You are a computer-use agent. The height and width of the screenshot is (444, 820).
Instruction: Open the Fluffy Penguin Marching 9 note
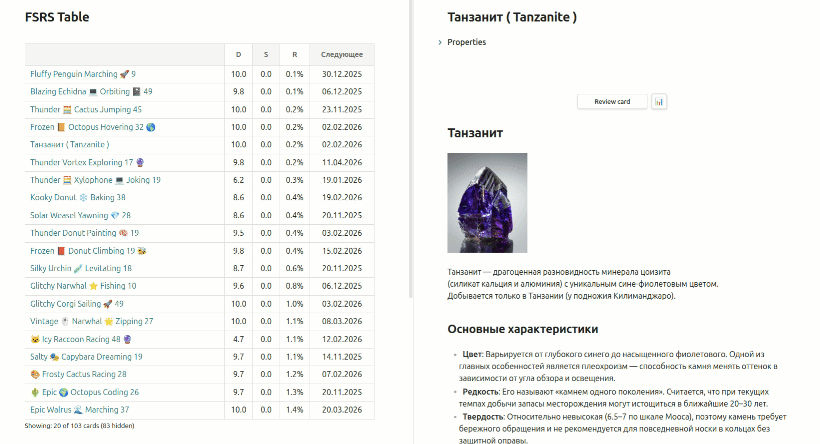coord(83,74)
